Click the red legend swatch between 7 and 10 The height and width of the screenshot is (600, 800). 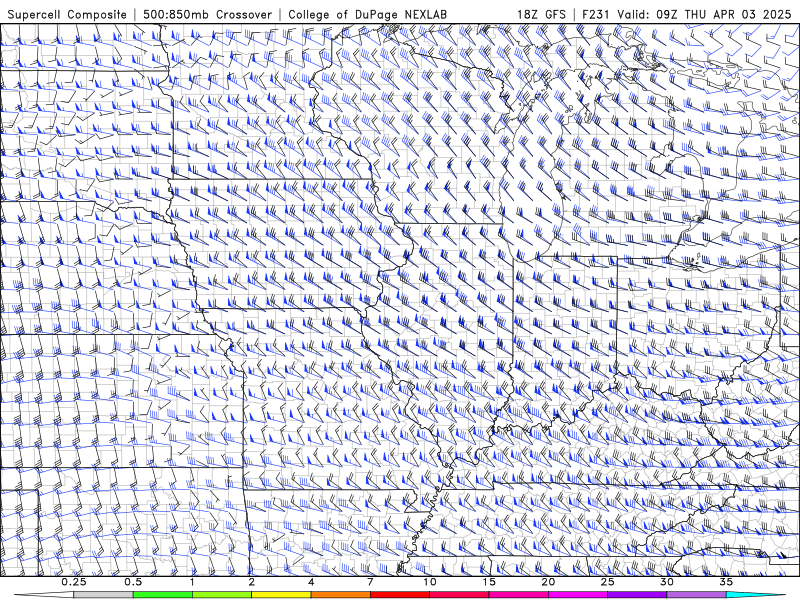click(399, 595)
